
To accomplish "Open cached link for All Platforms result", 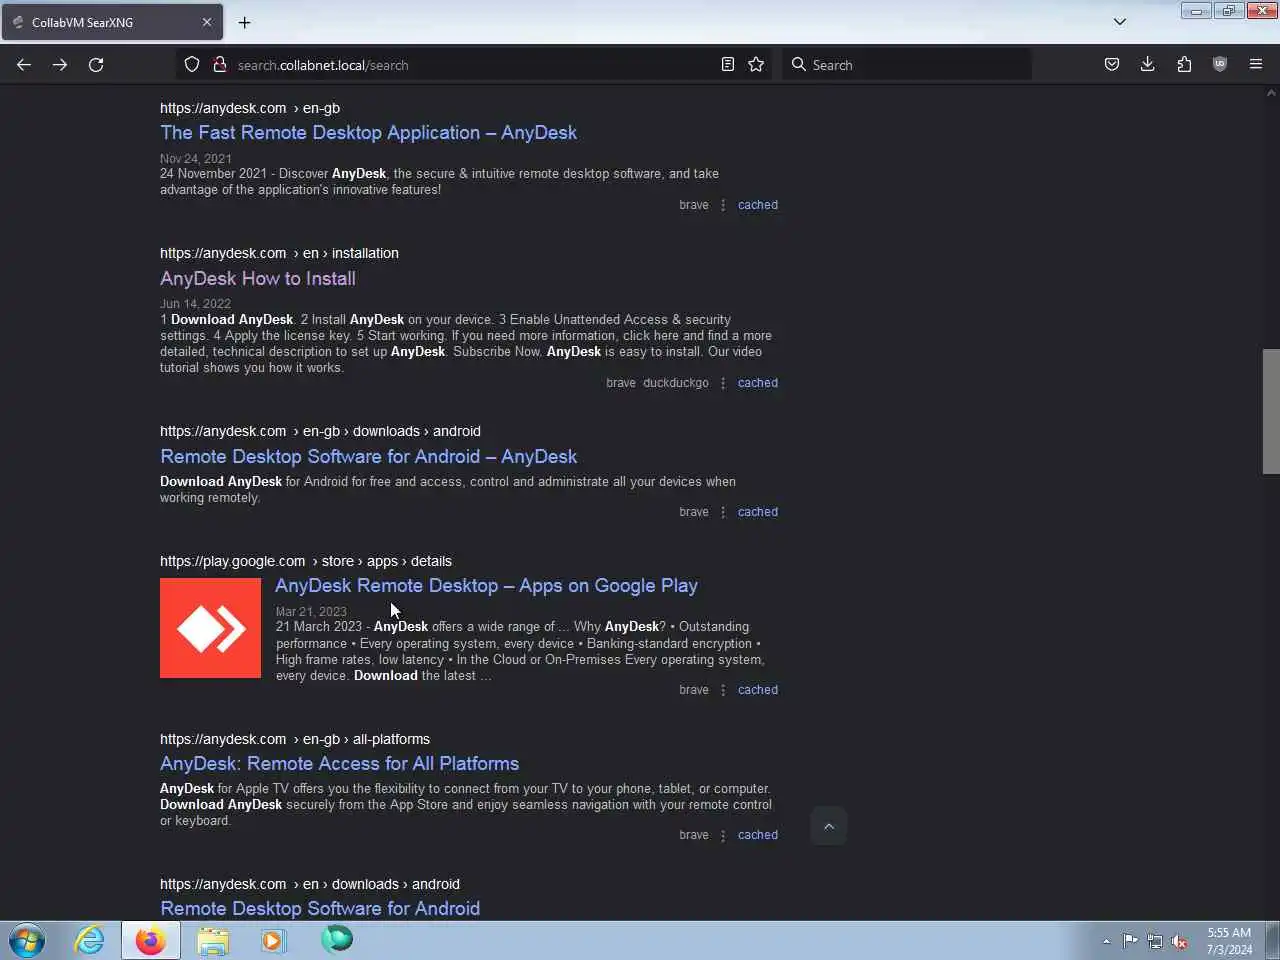I will (x=757, y=835).
